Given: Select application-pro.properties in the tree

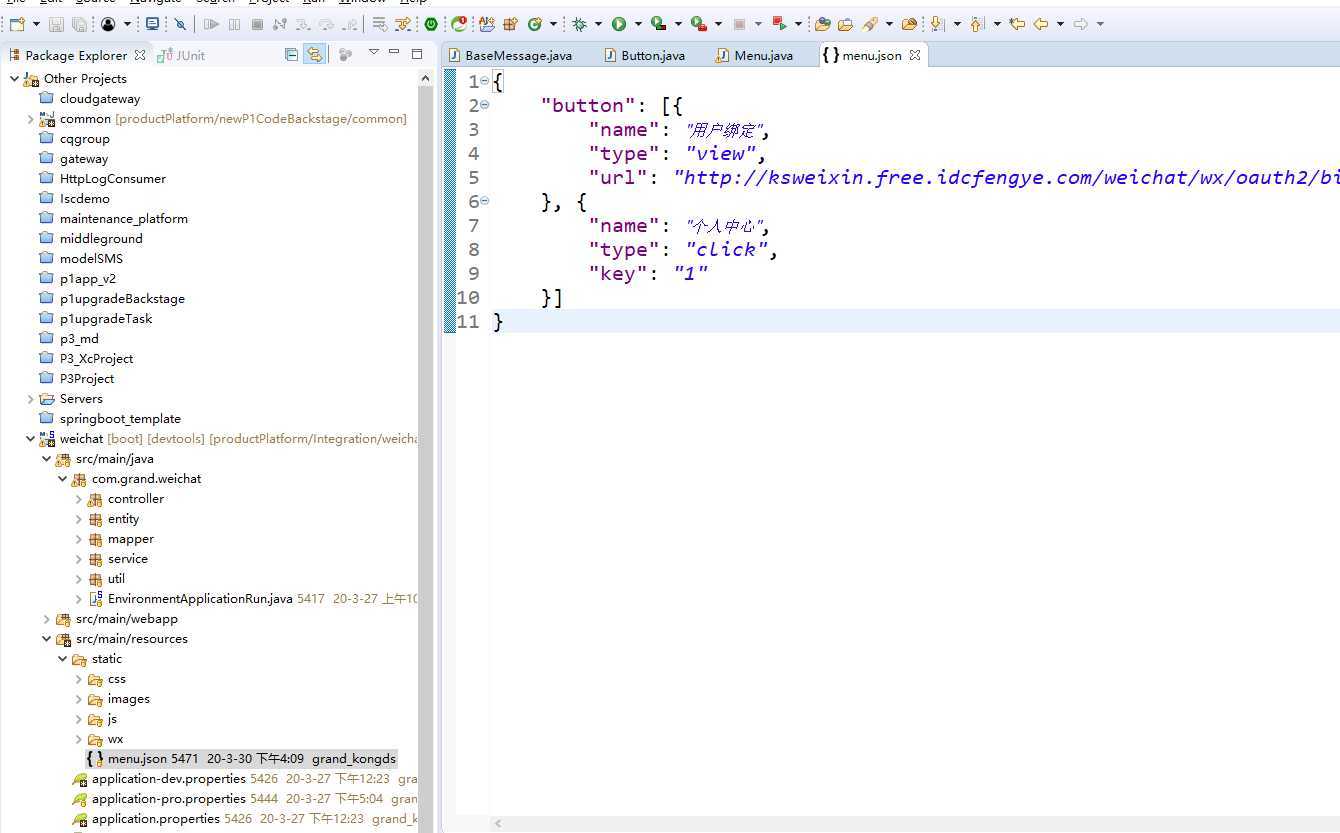Looking at the screenshot, I should pyautogui.click(x=169, y=799).
